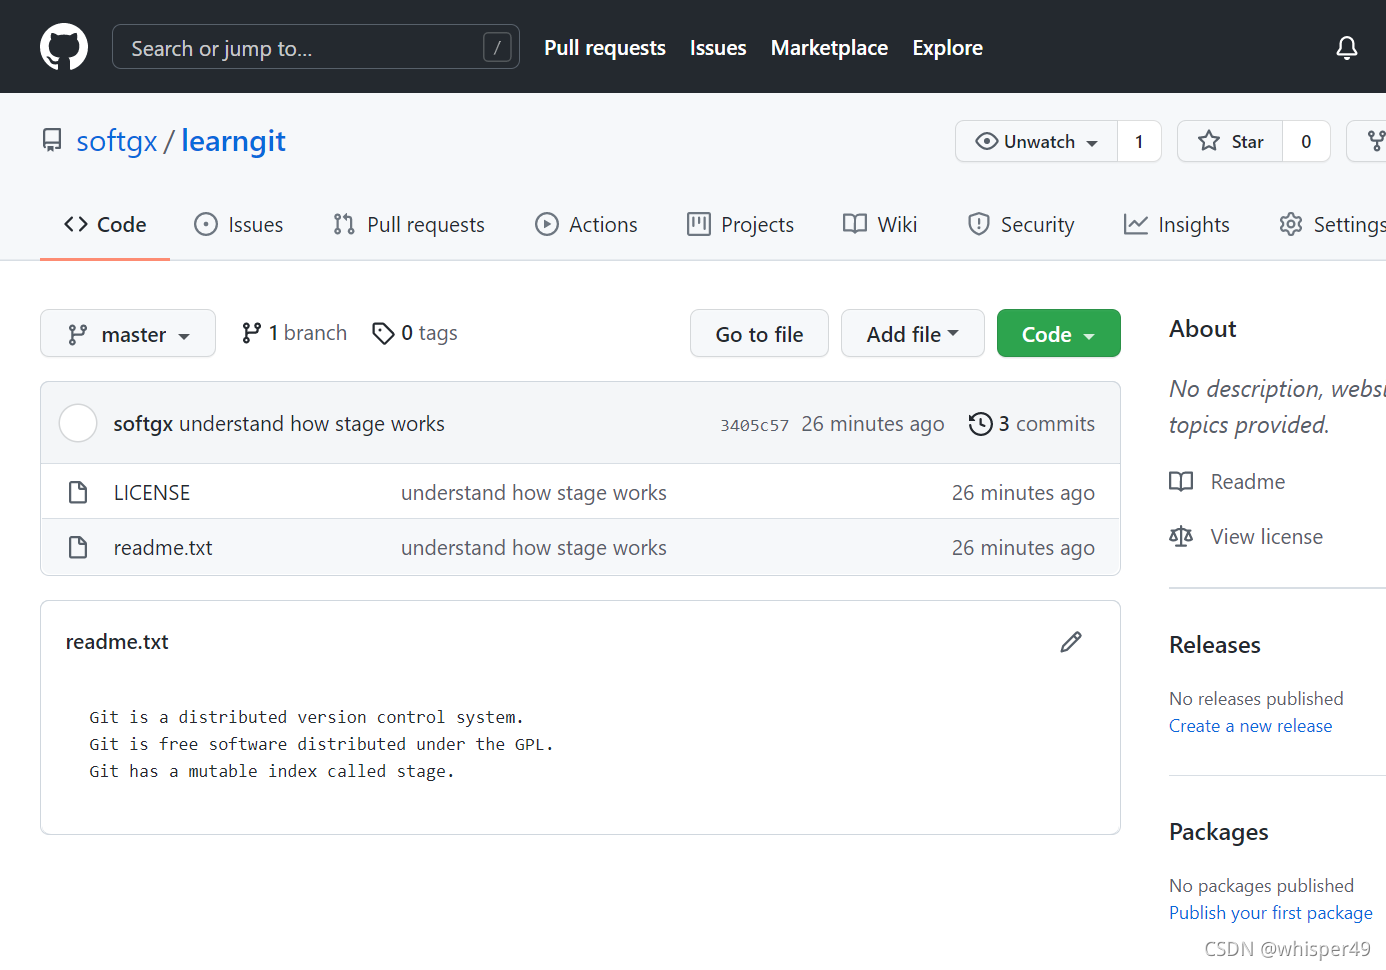This screenshot has width=1386, height=970.
Task: Open the Settings tab
Action: (x=1333, y=225)
